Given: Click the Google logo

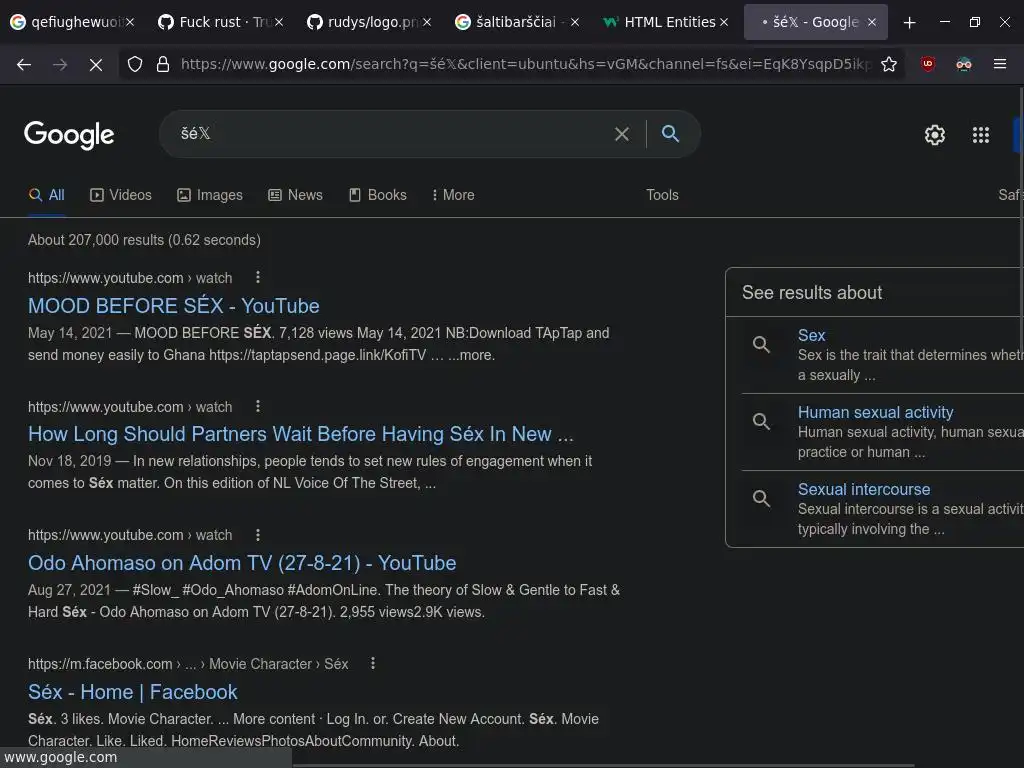Looking at the screenshot, I should [x=69, y=135].
